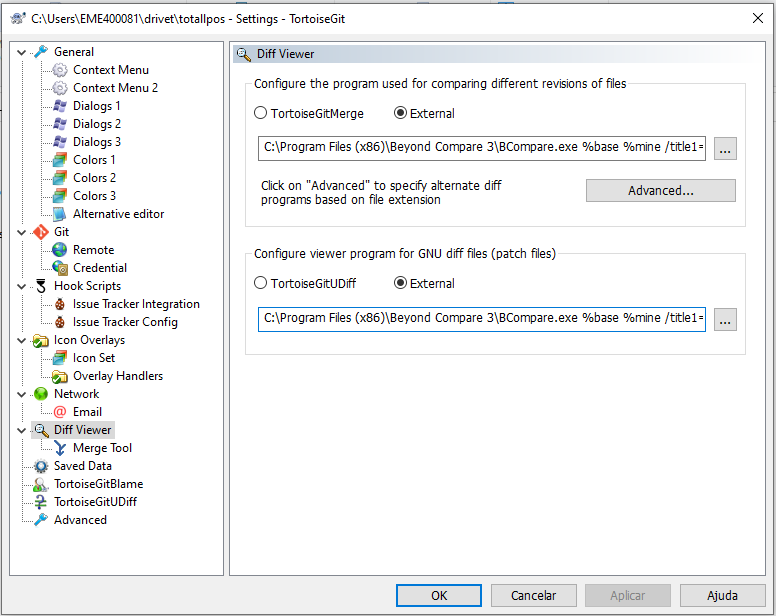Image resolution: width=776 pixels, height=616 pixels.
Task: Open the Merge Tool settings page
Action: [102, 448]
